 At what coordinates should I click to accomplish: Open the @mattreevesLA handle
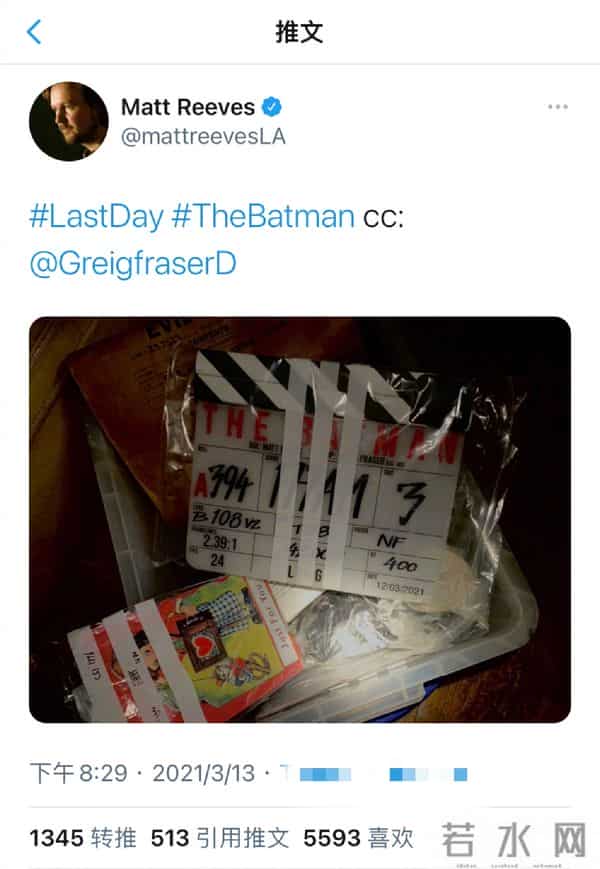click(203, 136)
